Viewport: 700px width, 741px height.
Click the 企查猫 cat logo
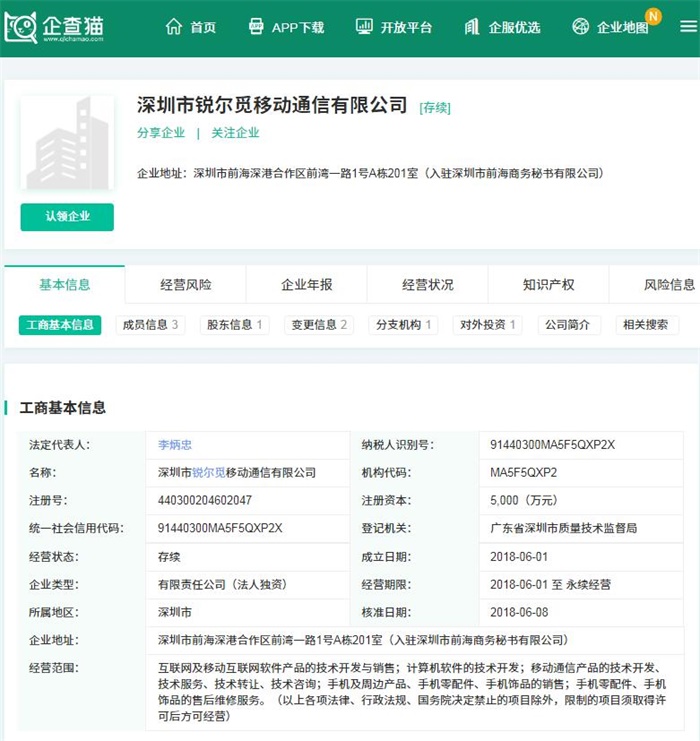(x=21, y=27)
